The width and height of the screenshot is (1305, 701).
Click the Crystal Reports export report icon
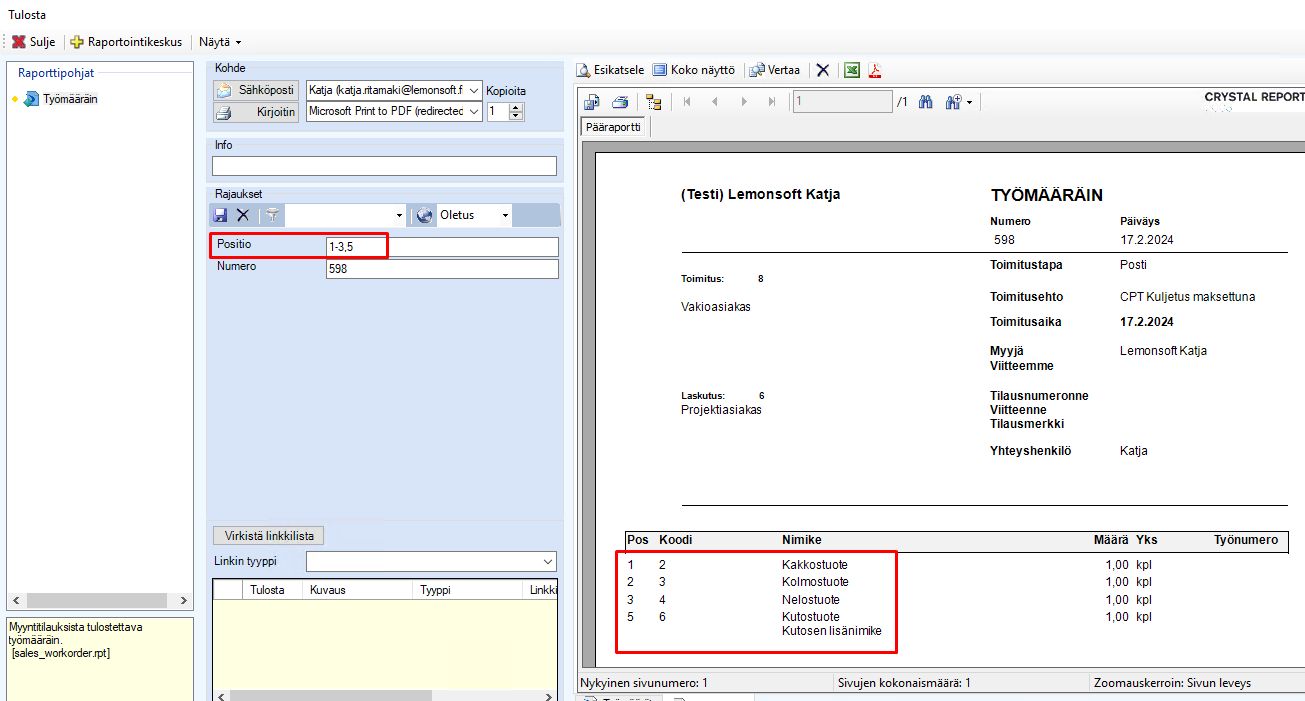click(591, 102)
